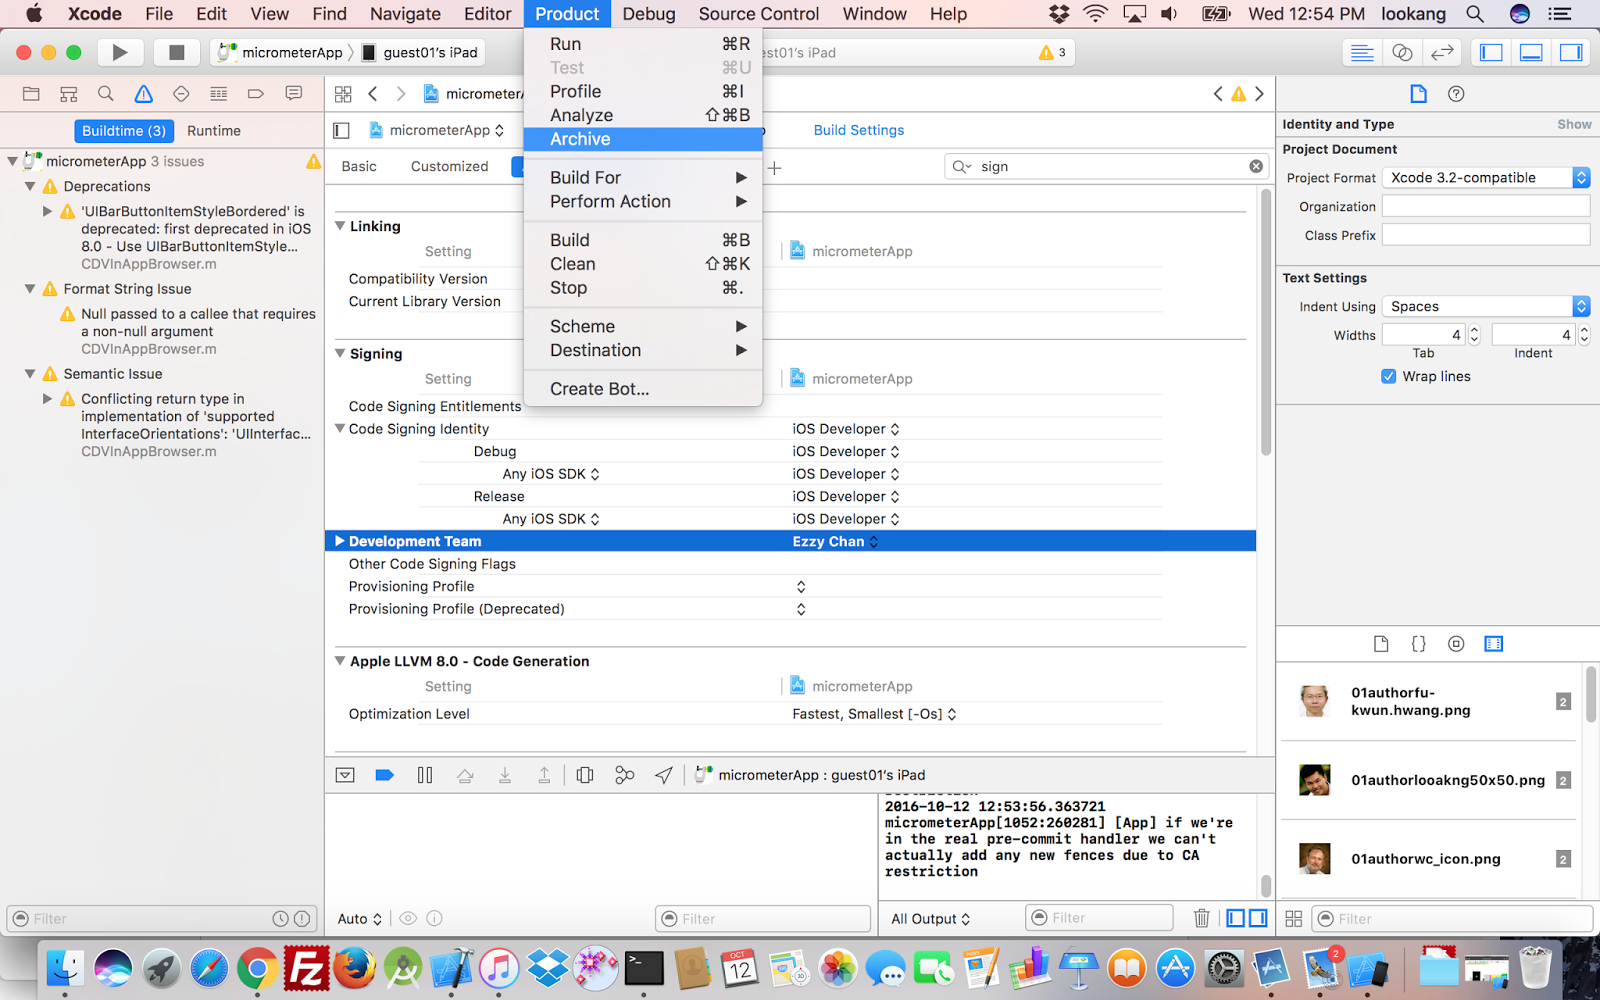The image size is (1600, 1000).
Task: Select Media library icon
Action: tap(1494, 644)
